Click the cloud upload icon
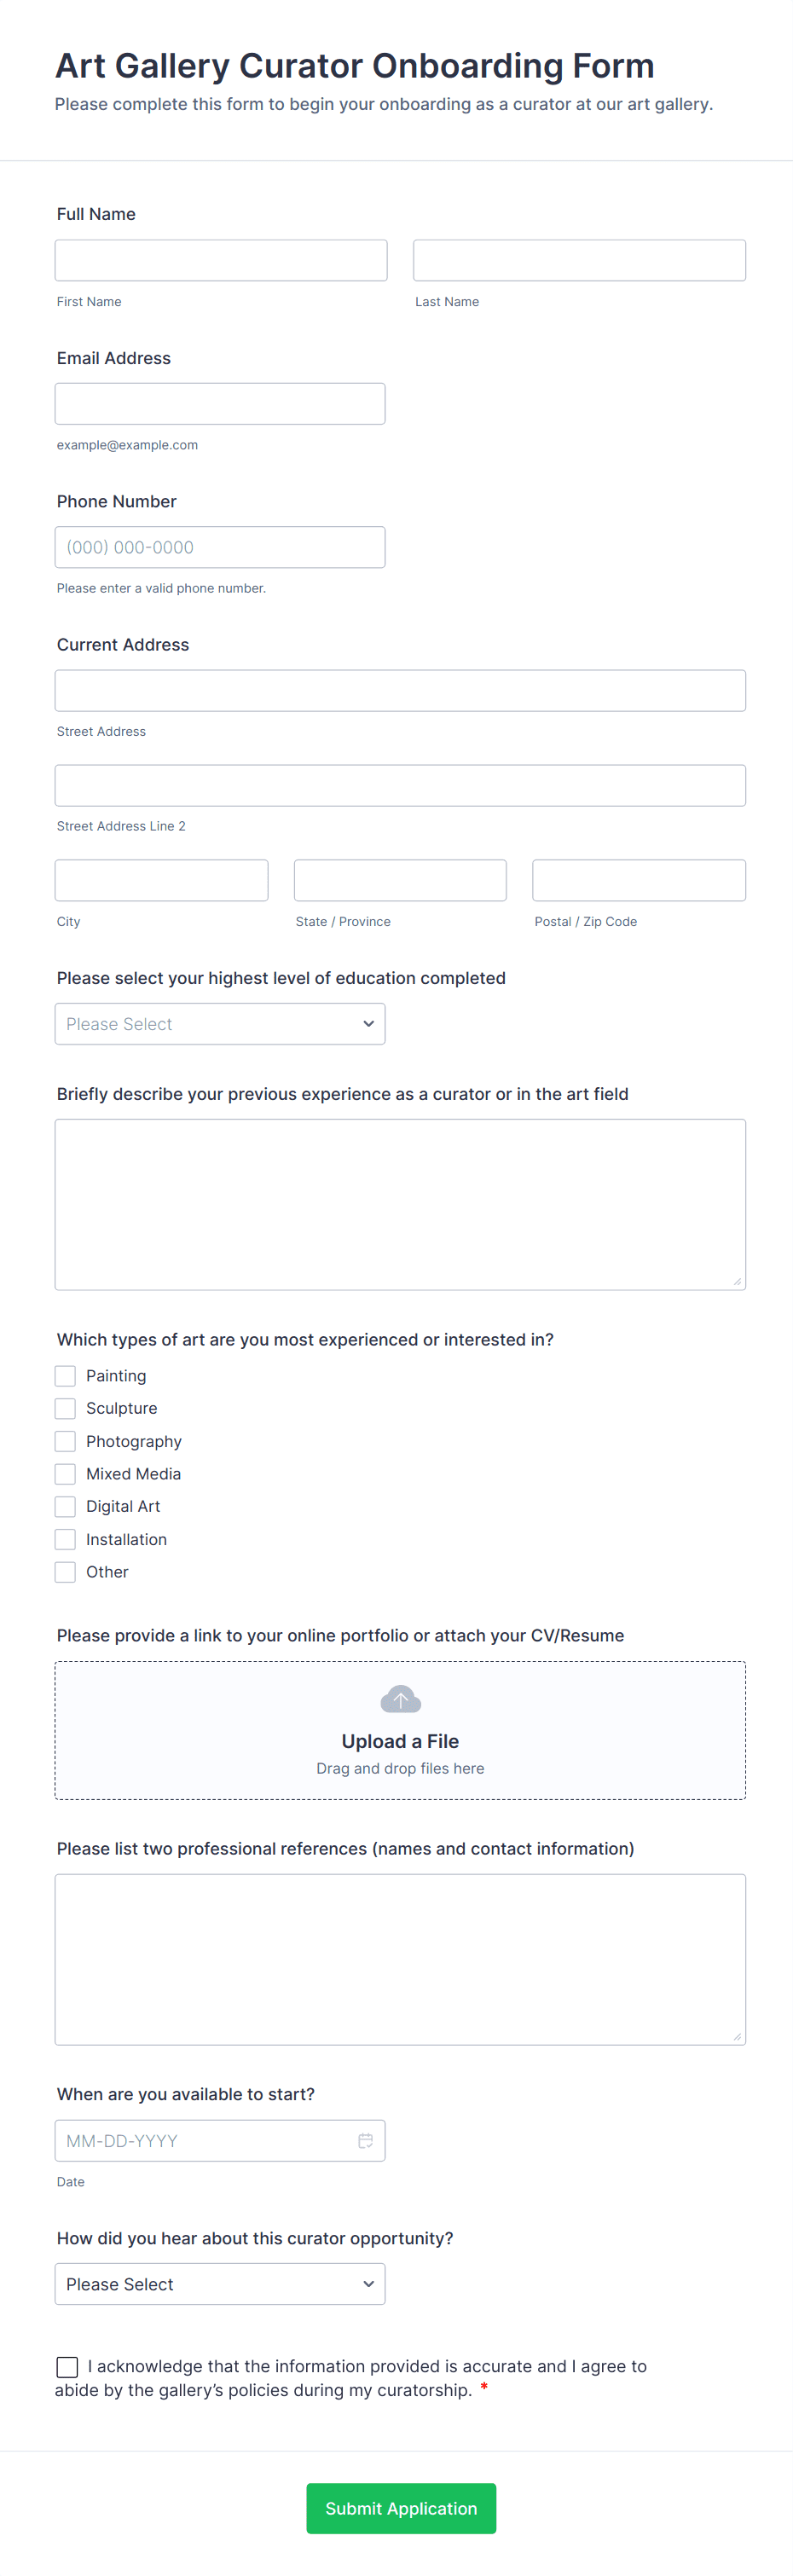 click(x=400, y=1698)
